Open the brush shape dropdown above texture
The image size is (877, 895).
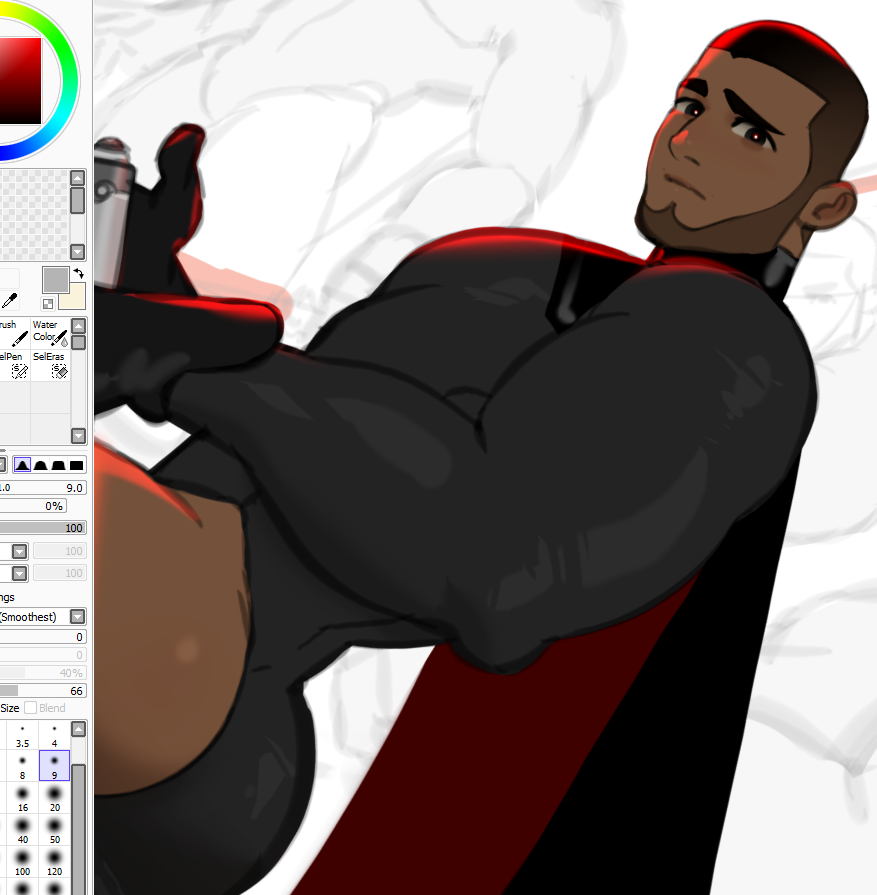[x=19, y=551]
